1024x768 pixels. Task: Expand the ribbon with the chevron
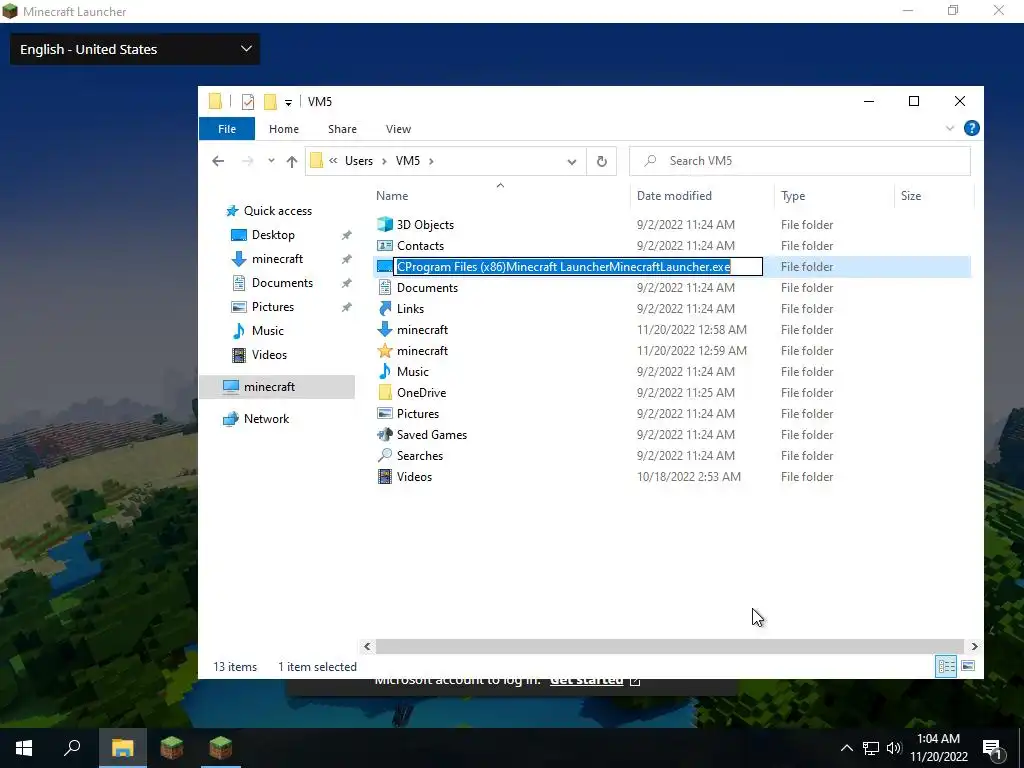[950, 129]
